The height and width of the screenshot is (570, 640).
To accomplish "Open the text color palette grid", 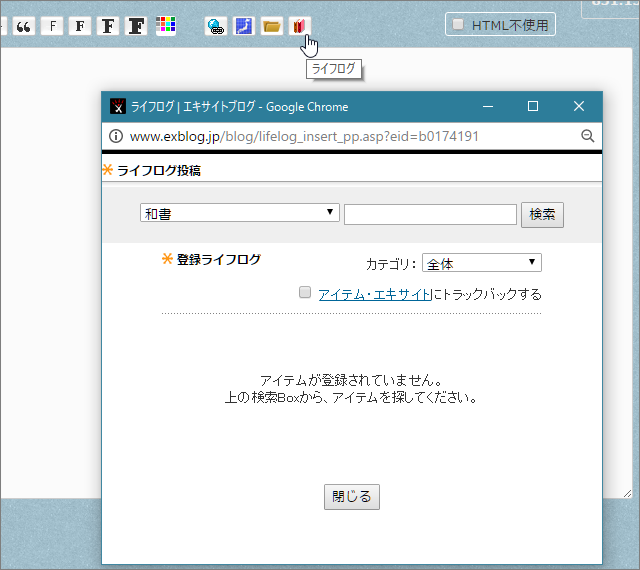I will (166, 25).
